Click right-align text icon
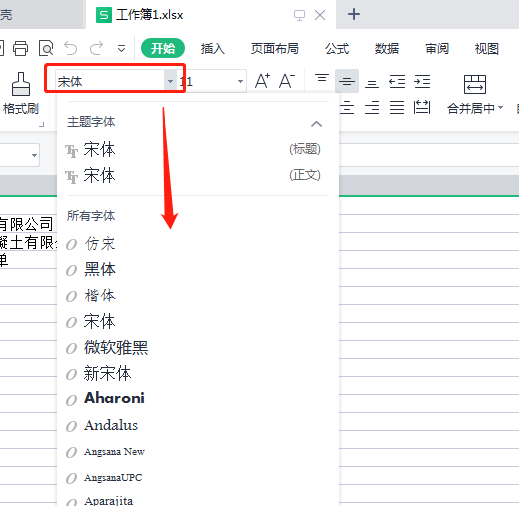 372,108
